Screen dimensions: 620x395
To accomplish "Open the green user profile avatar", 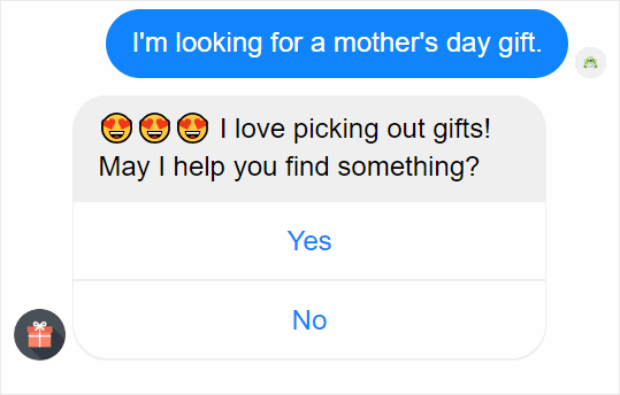I will 590,62.
